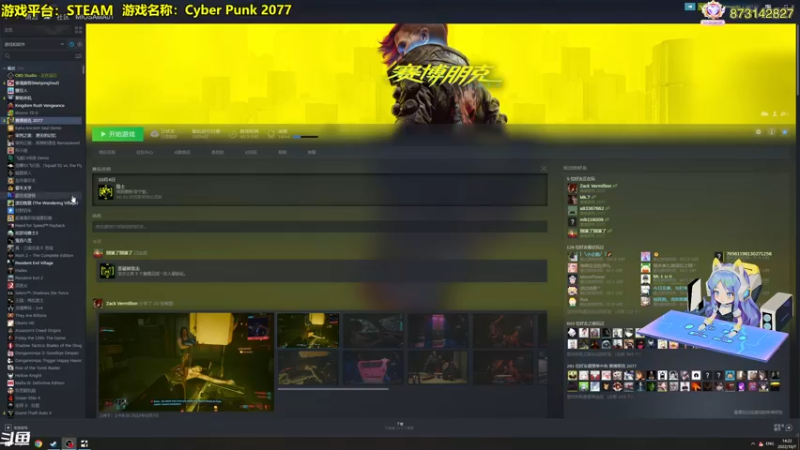This screenshot has width=800, height=450.
Task: Open the library category filter dropdown
Action: coord(35,44)
